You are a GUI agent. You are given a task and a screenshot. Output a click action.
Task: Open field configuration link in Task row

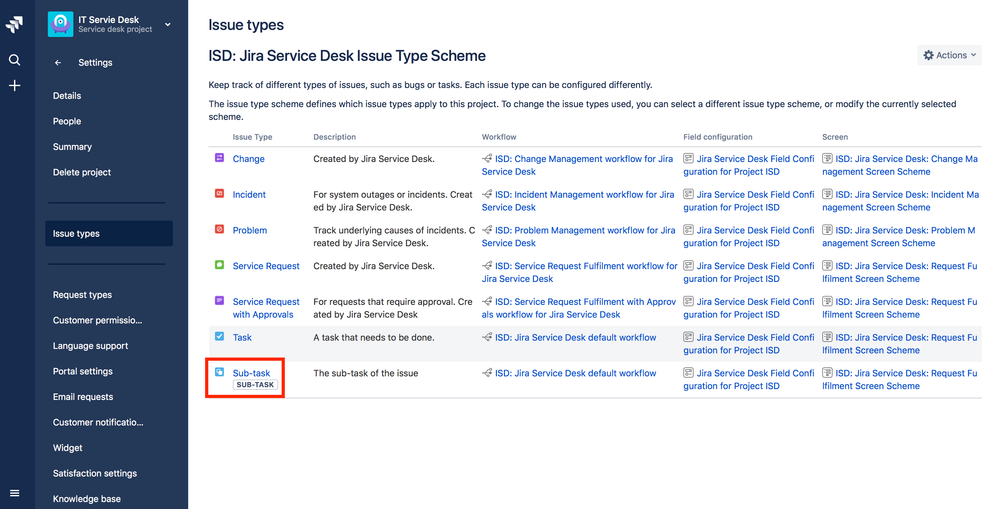(749, 343)
